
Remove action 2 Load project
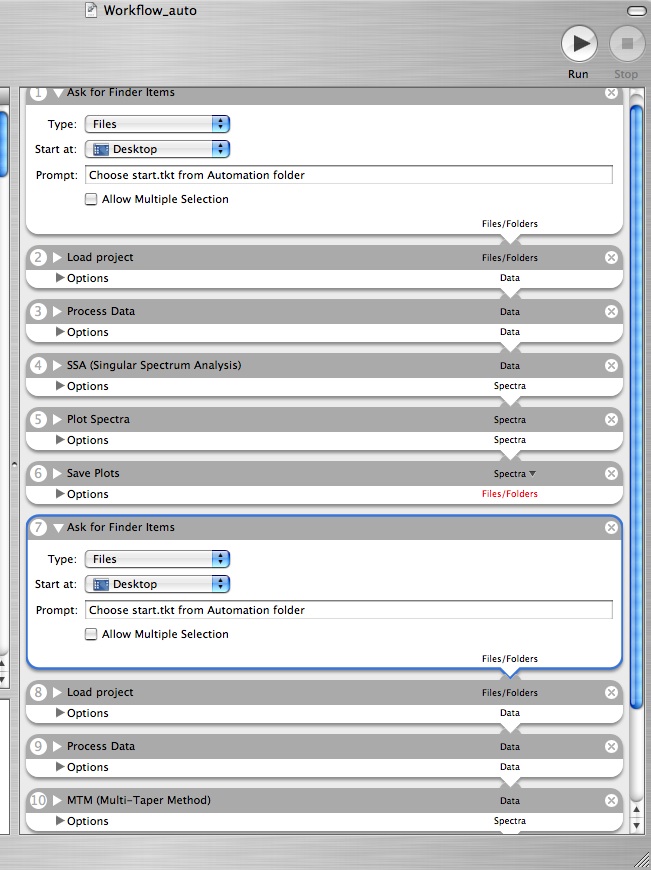(611, 257)
